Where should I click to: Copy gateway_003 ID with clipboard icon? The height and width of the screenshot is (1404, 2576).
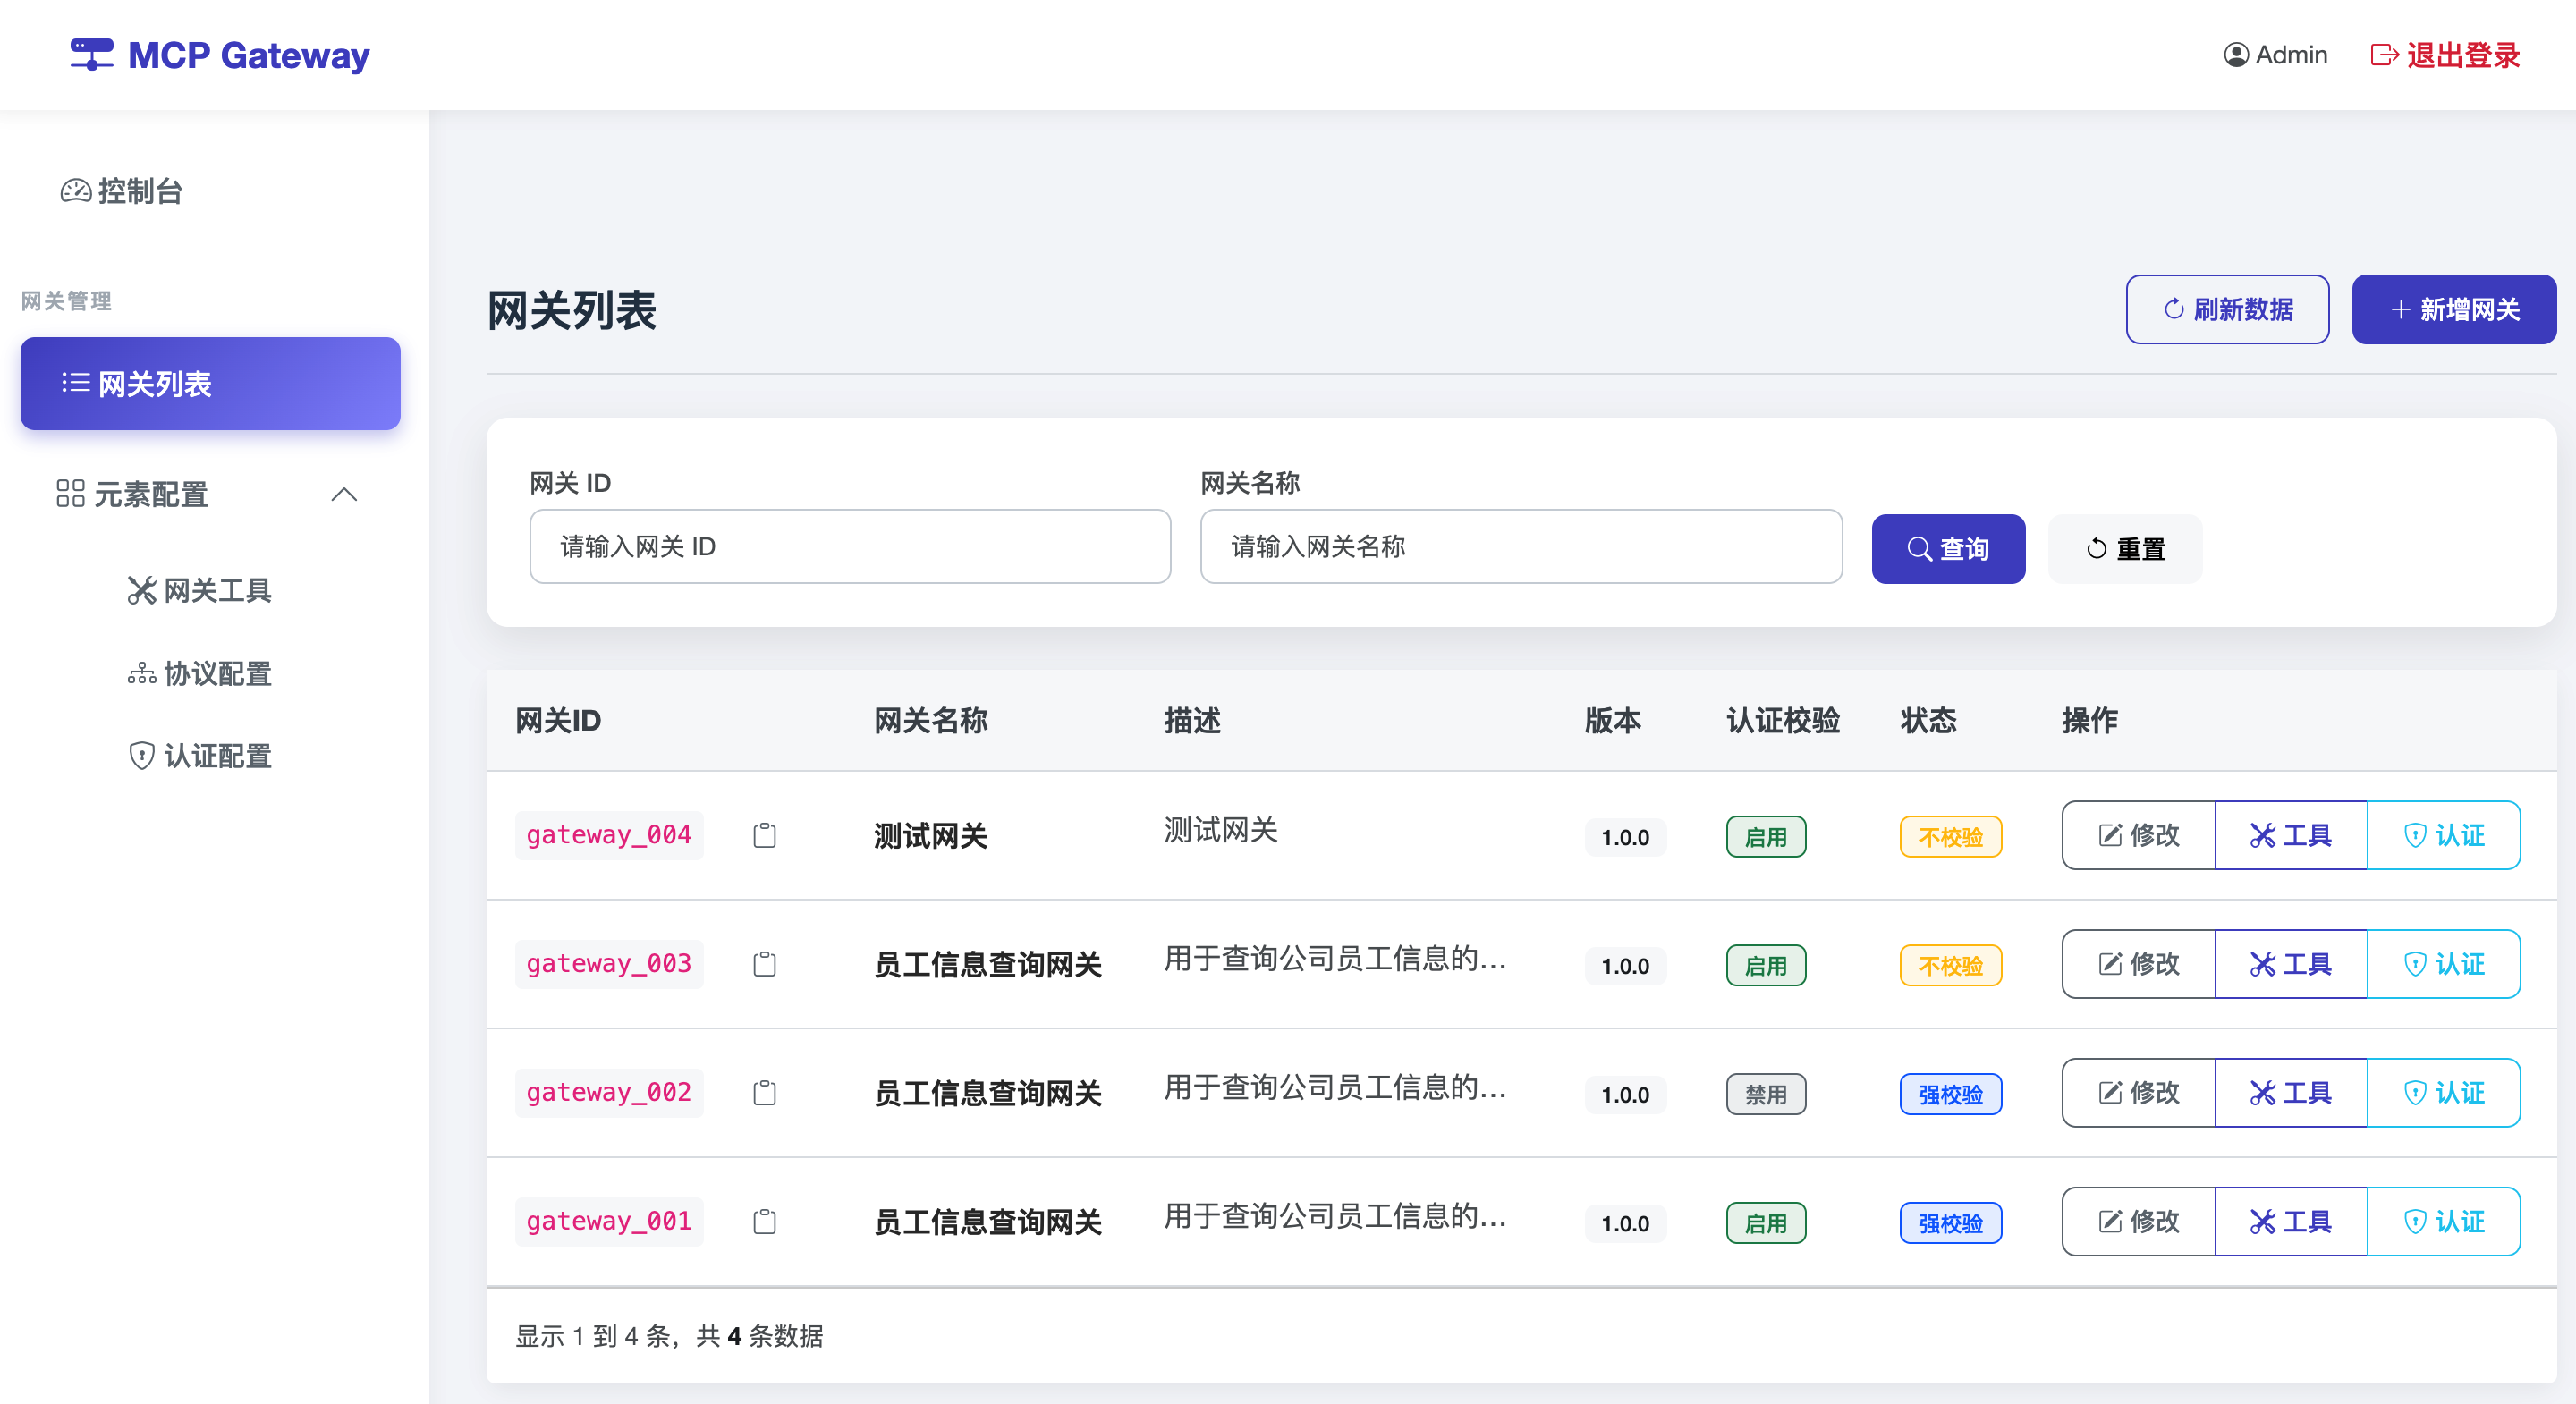coord(764,964)
